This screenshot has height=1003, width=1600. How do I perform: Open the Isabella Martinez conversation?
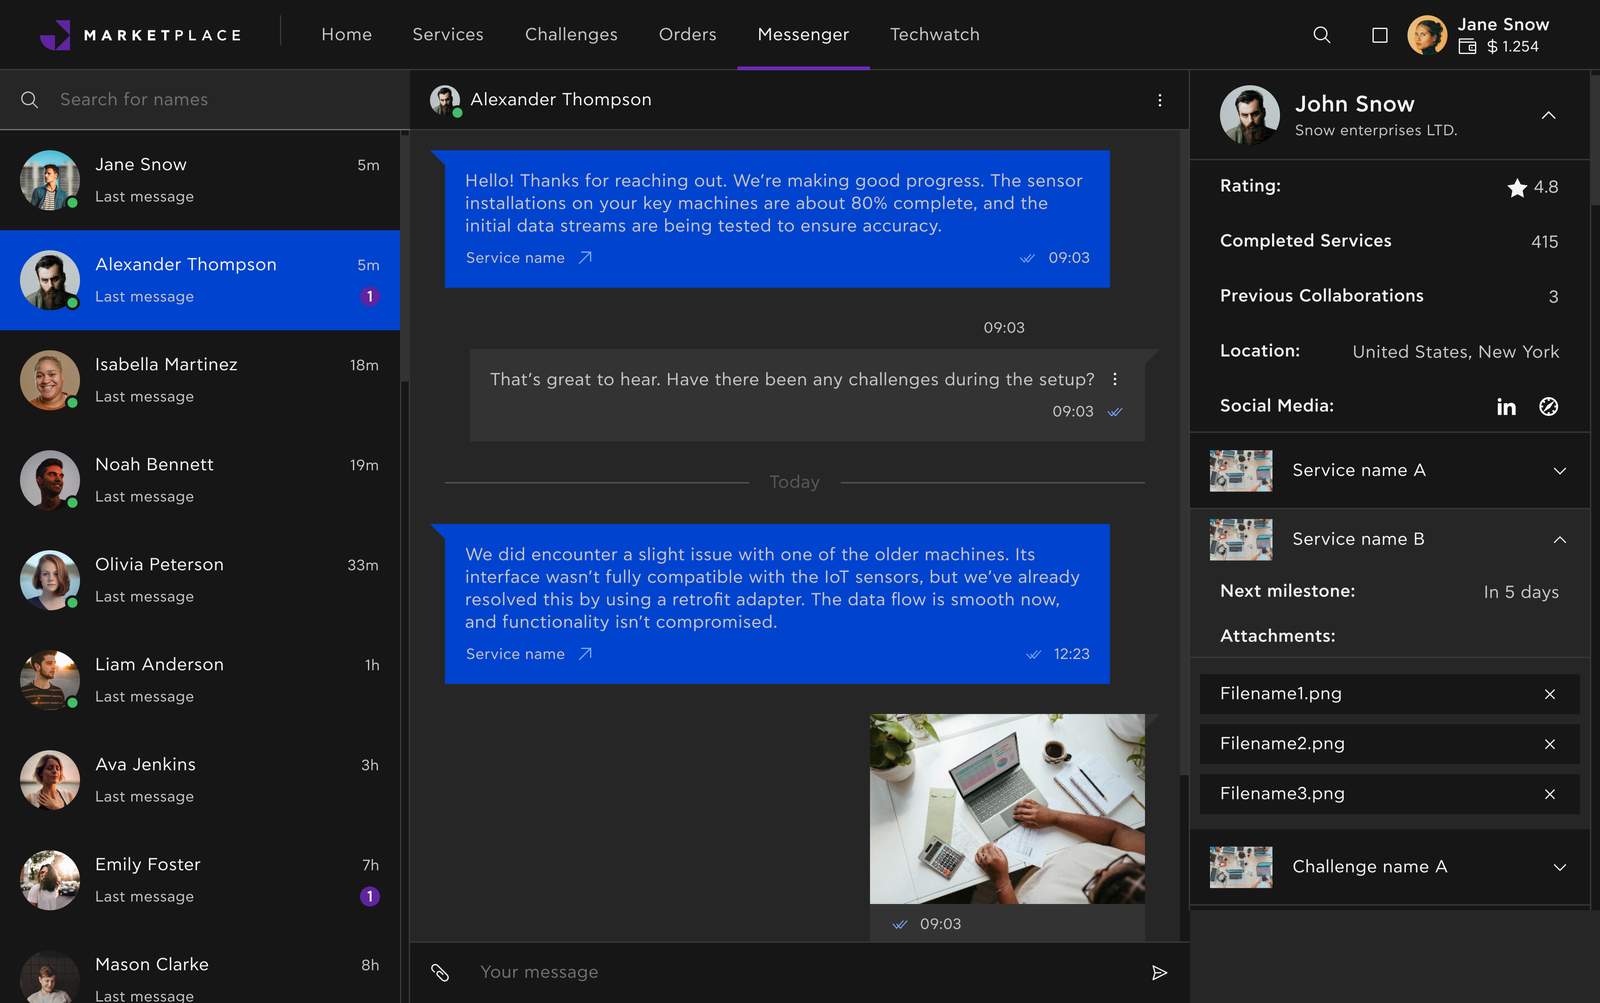(x=200, y=380)
